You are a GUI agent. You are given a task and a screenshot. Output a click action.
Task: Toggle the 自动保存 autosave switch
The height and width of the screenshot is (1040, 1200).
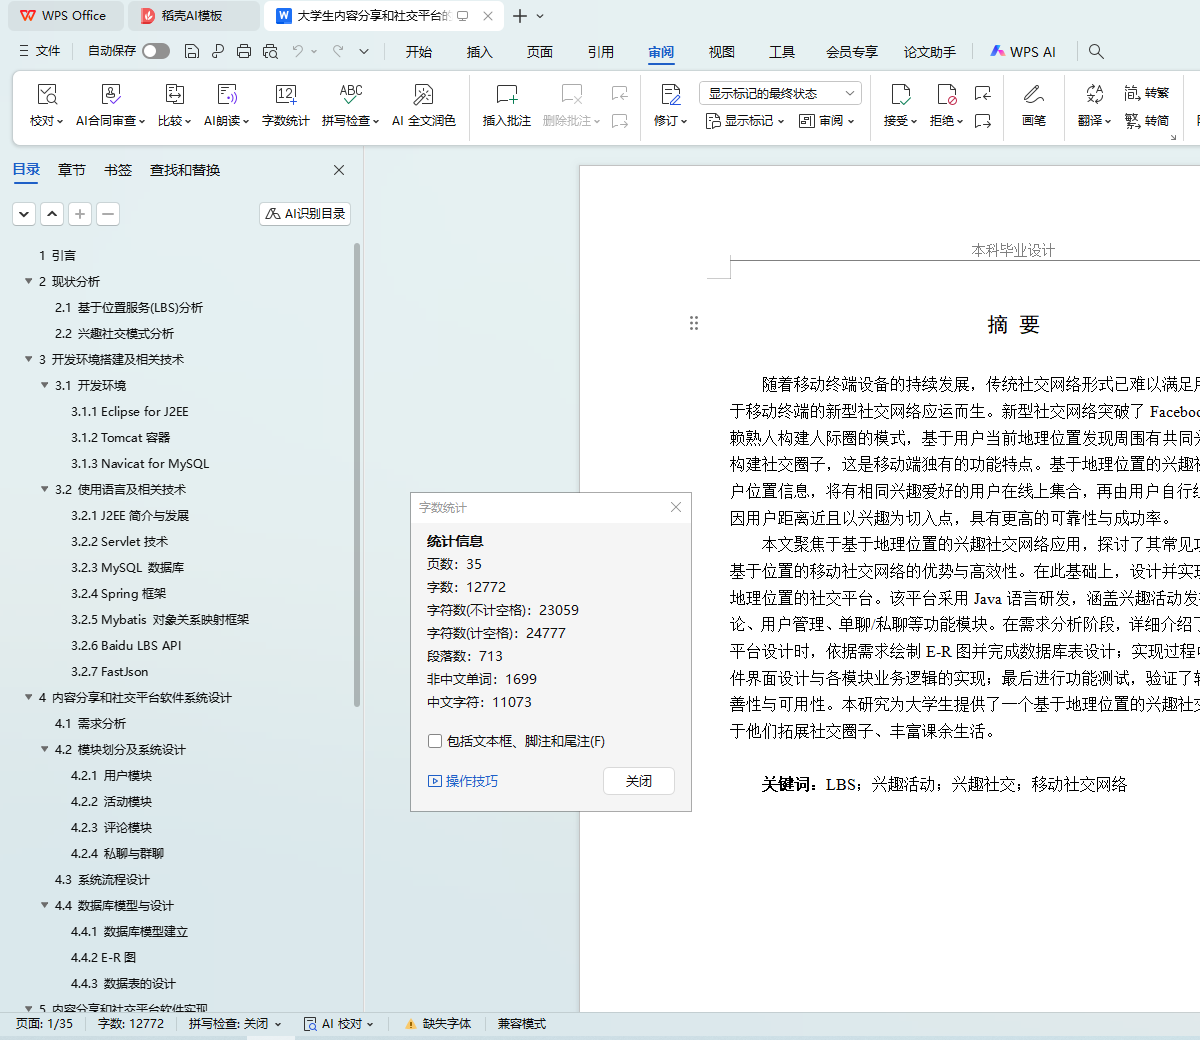[155, 51]
